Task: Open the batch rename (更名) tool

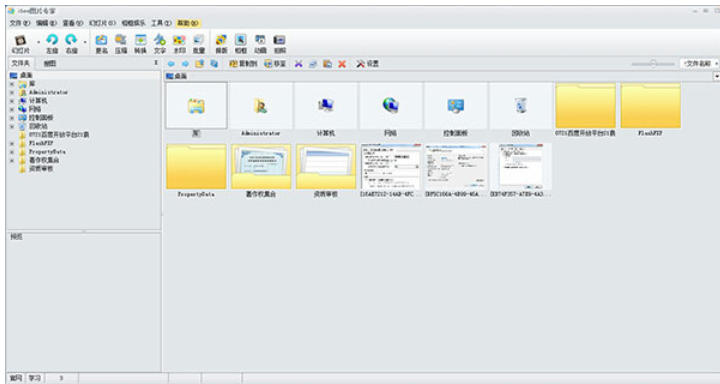Action: tap(101, 44)
